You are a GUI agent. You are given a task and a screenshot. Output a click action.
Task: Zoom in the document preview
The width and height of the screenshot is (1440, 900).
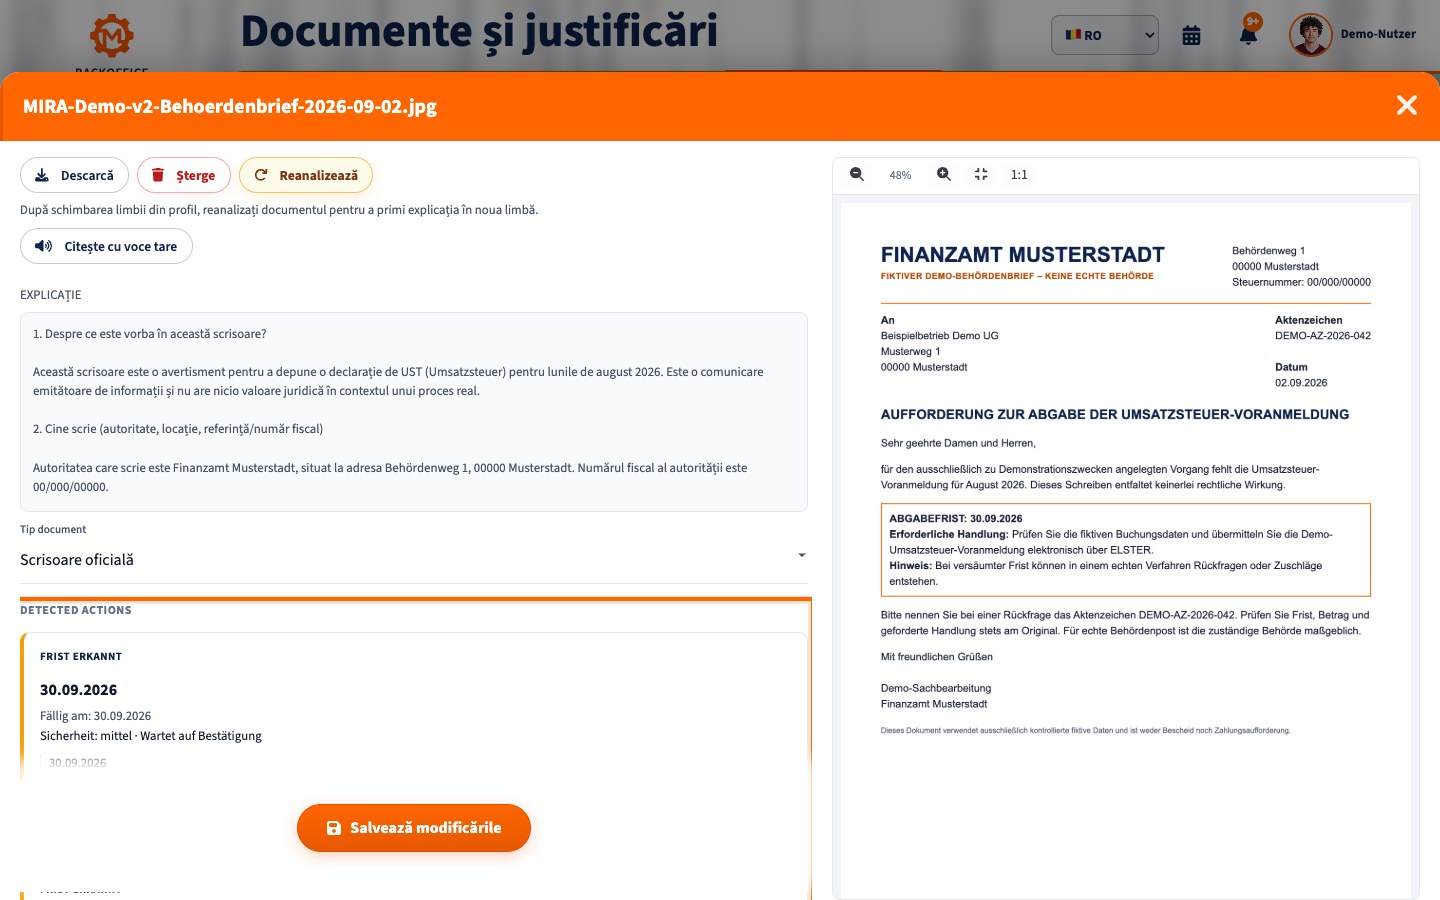point(943,174)
